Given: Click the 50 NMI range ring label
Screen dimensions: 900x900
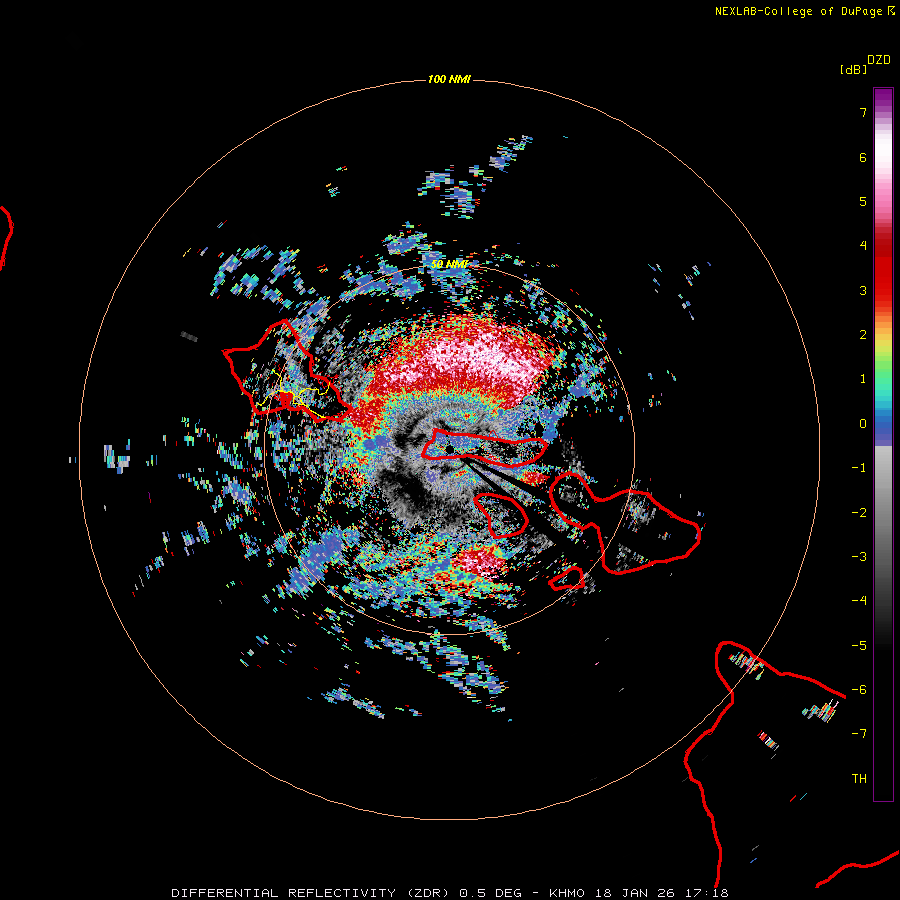Looking at the screenshot, I should 449,264.
